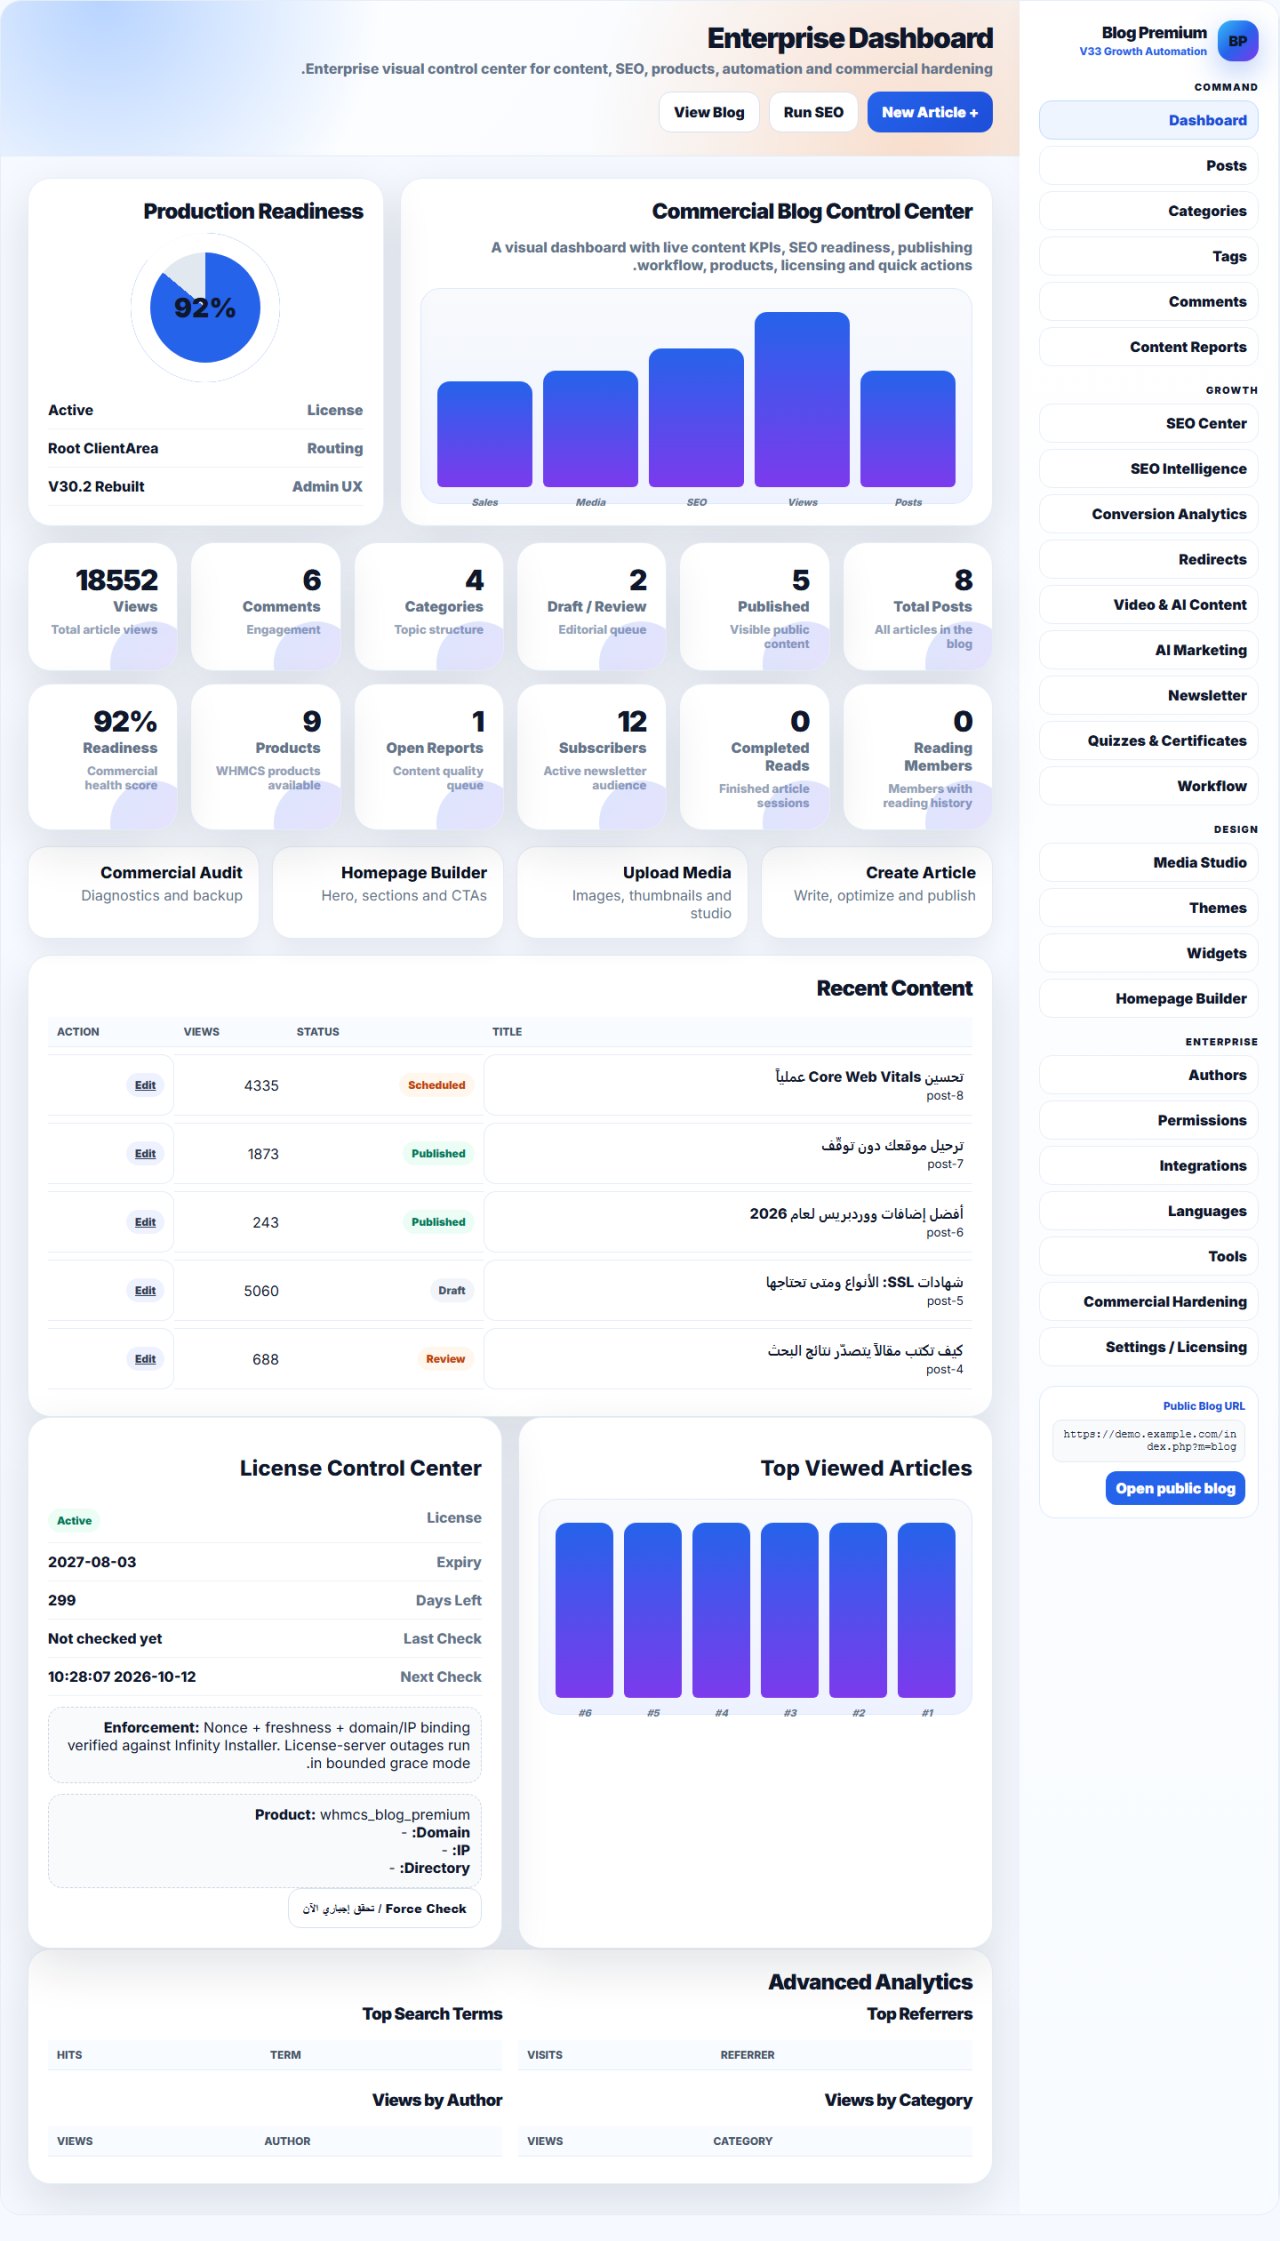The image size is (1280, 2241).
Task: Click the #1 top viewed article bar
Action: coord(926,1610)
